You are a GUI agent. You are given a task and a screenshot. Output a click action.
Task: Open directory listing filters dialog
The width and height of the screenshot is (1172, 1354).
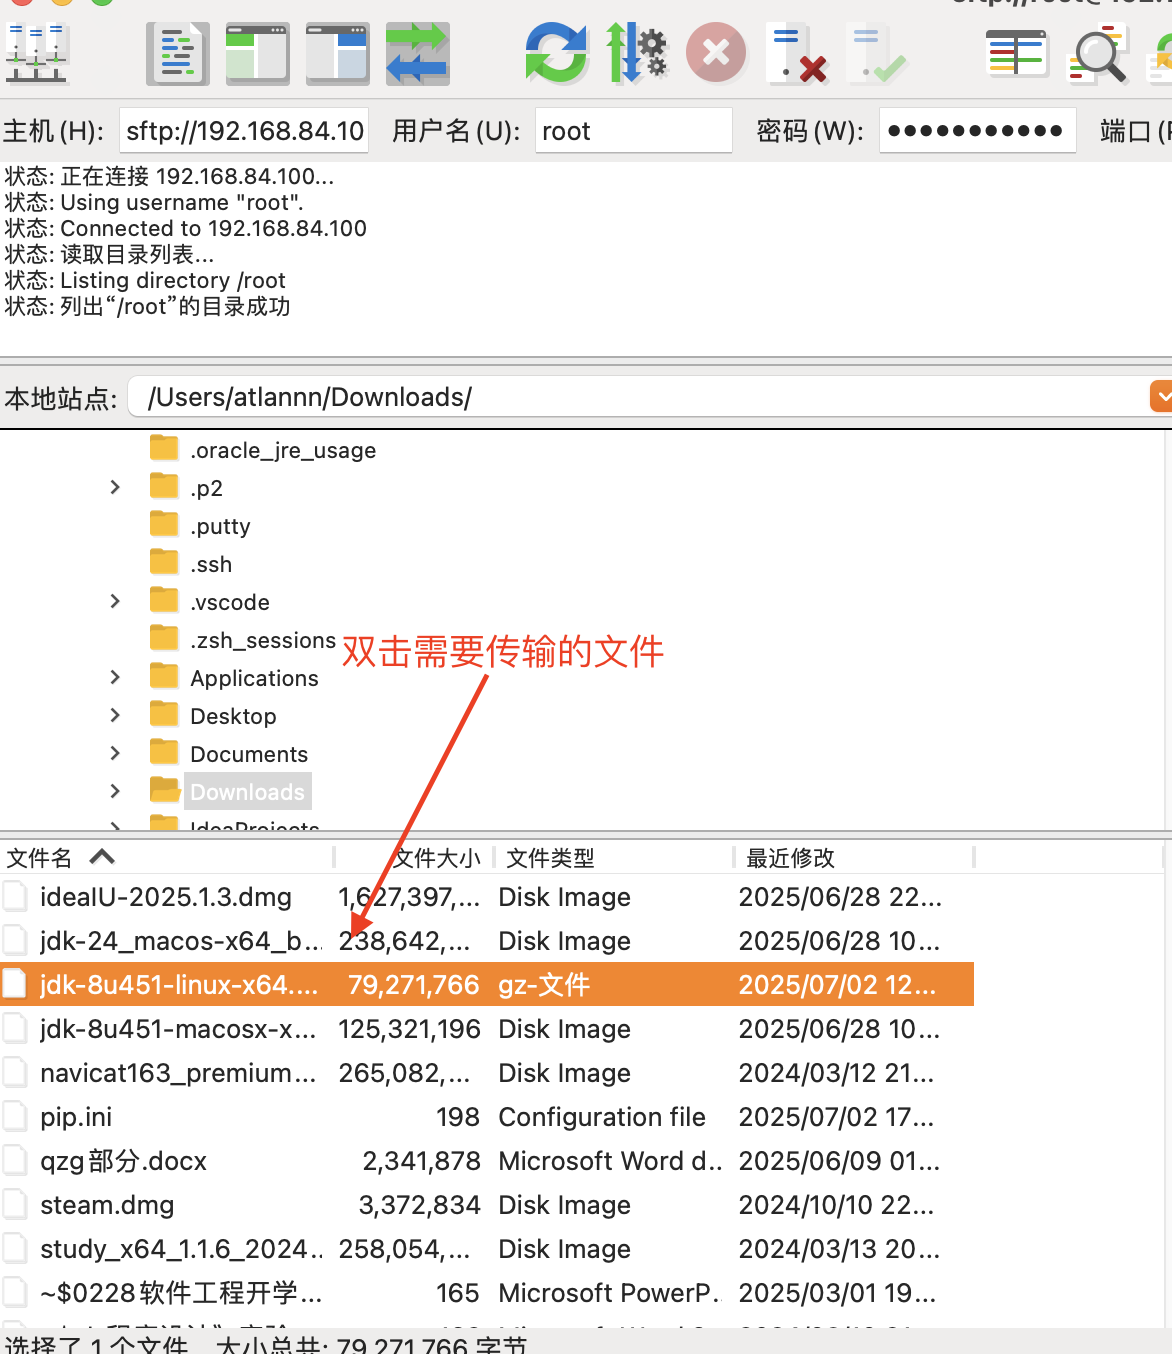click(1016, 54)
